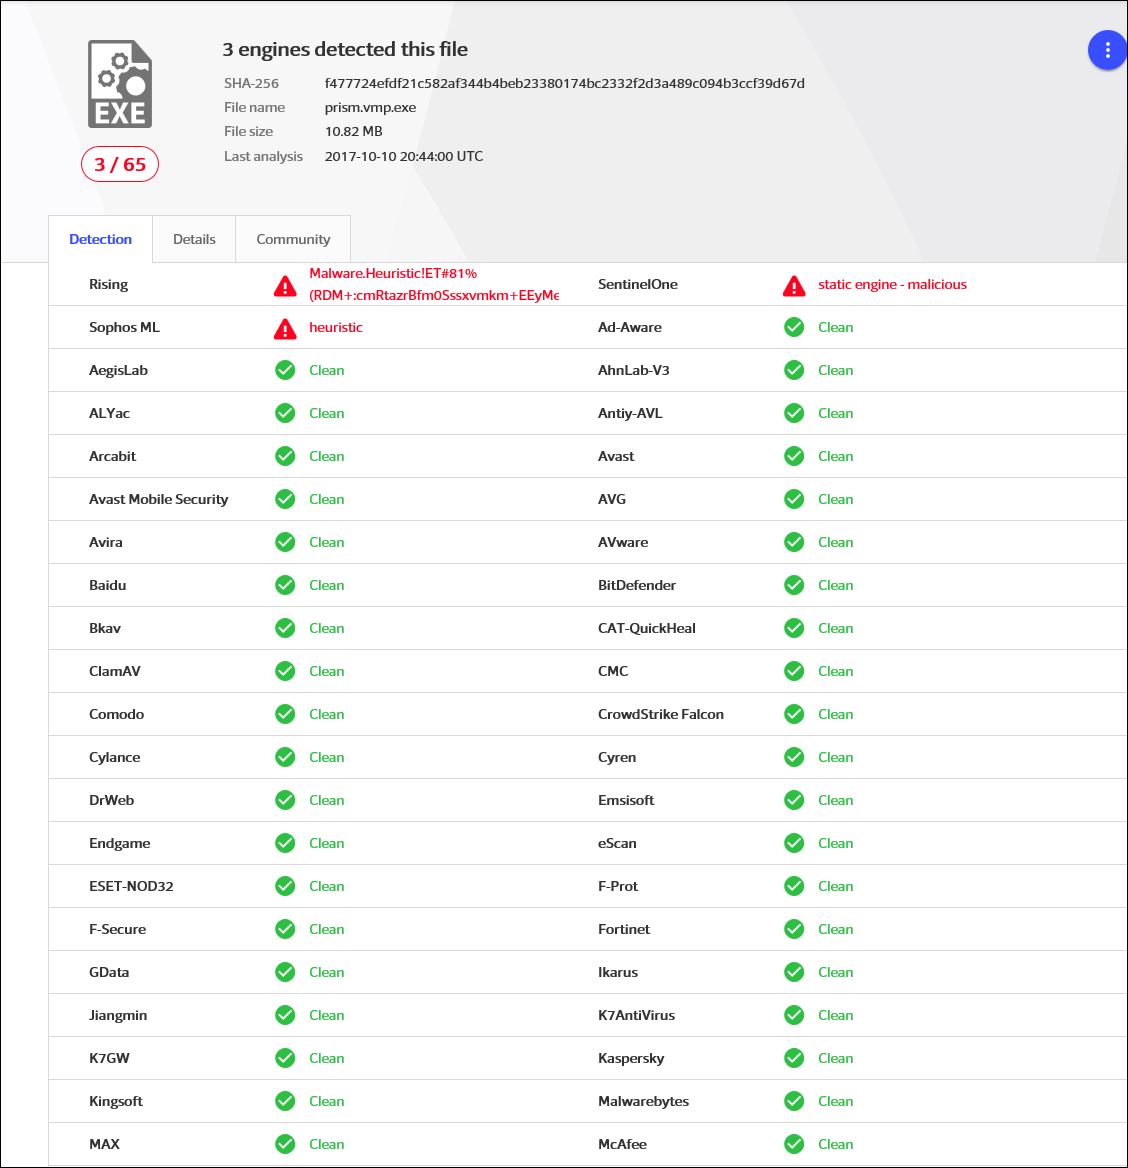1128x1168 pixels.
Task: Click the heuristic result for Sophos ML
Action: point(336,328)
